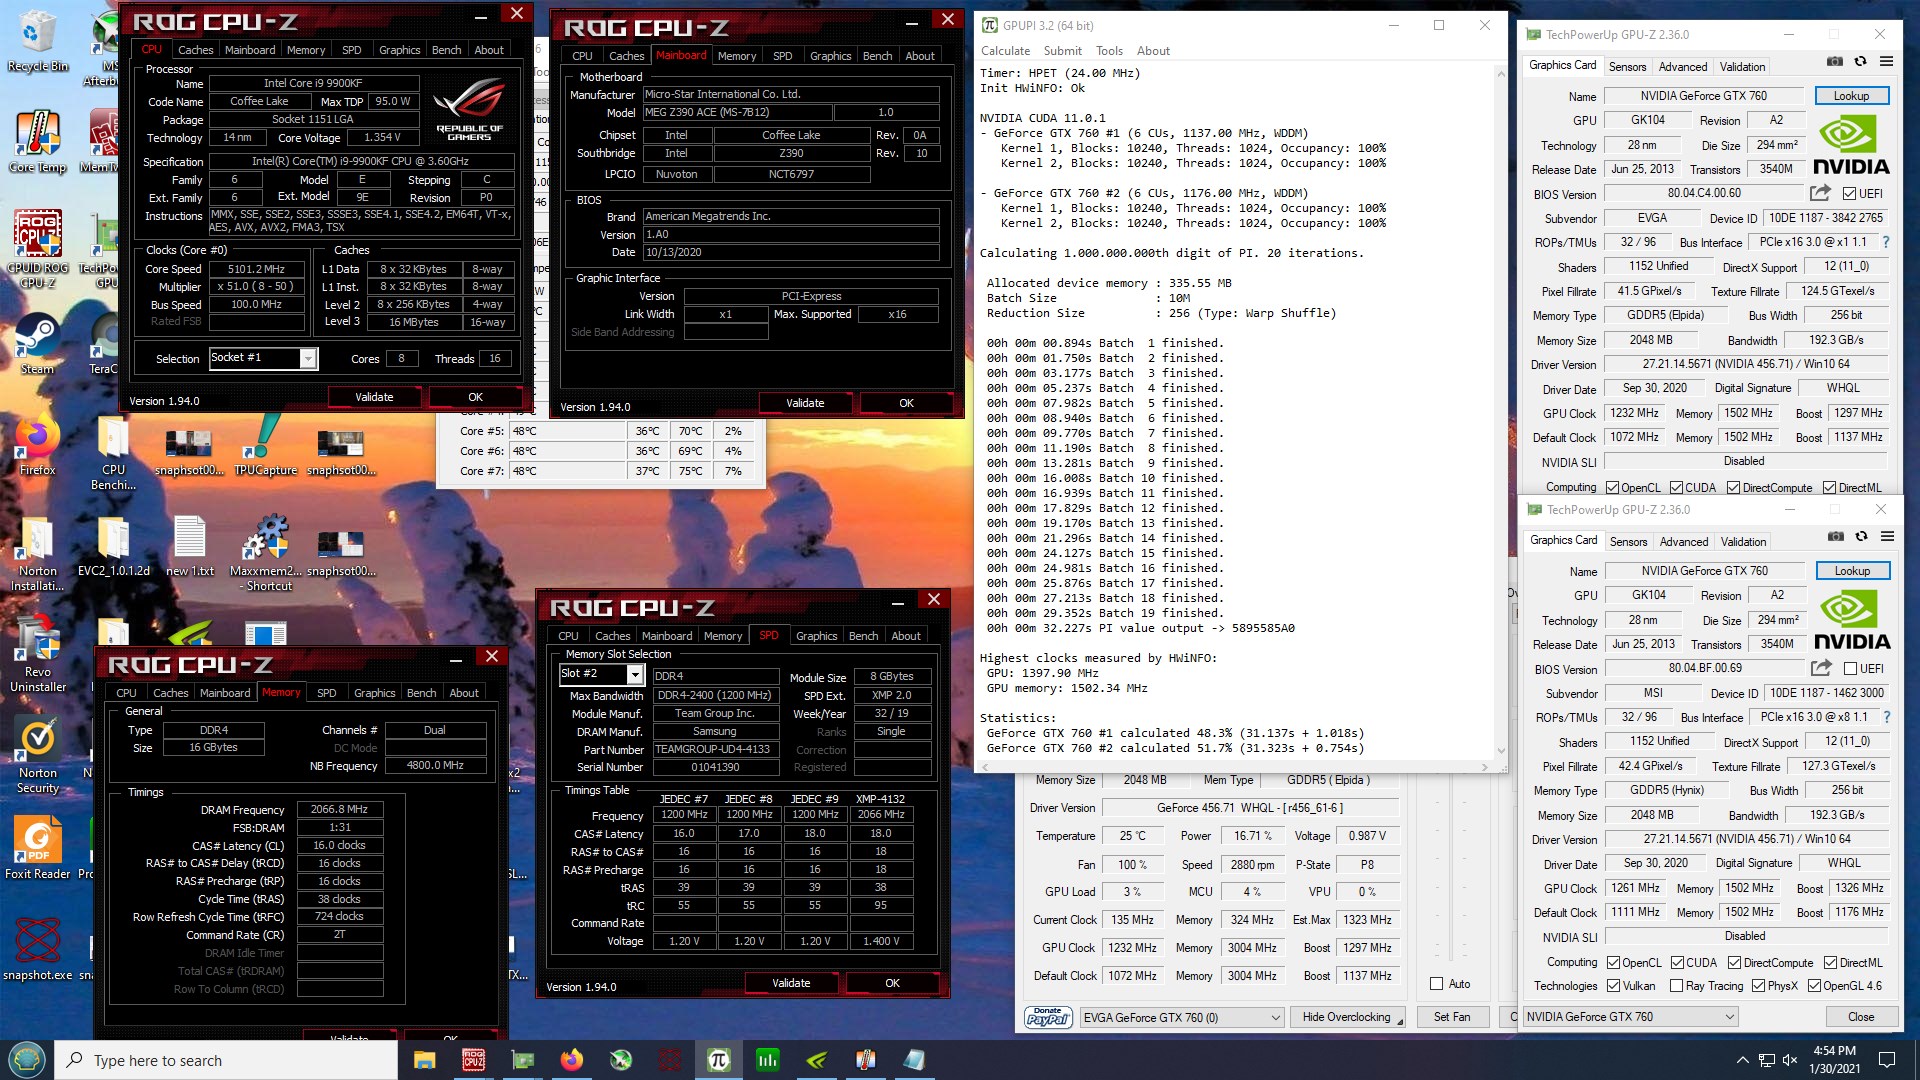The height and width of the screenshot is (1080, 1920).
Task: Toggle PhysX checkbox in lower GPU-Z
Action: tap(1758, 986)
